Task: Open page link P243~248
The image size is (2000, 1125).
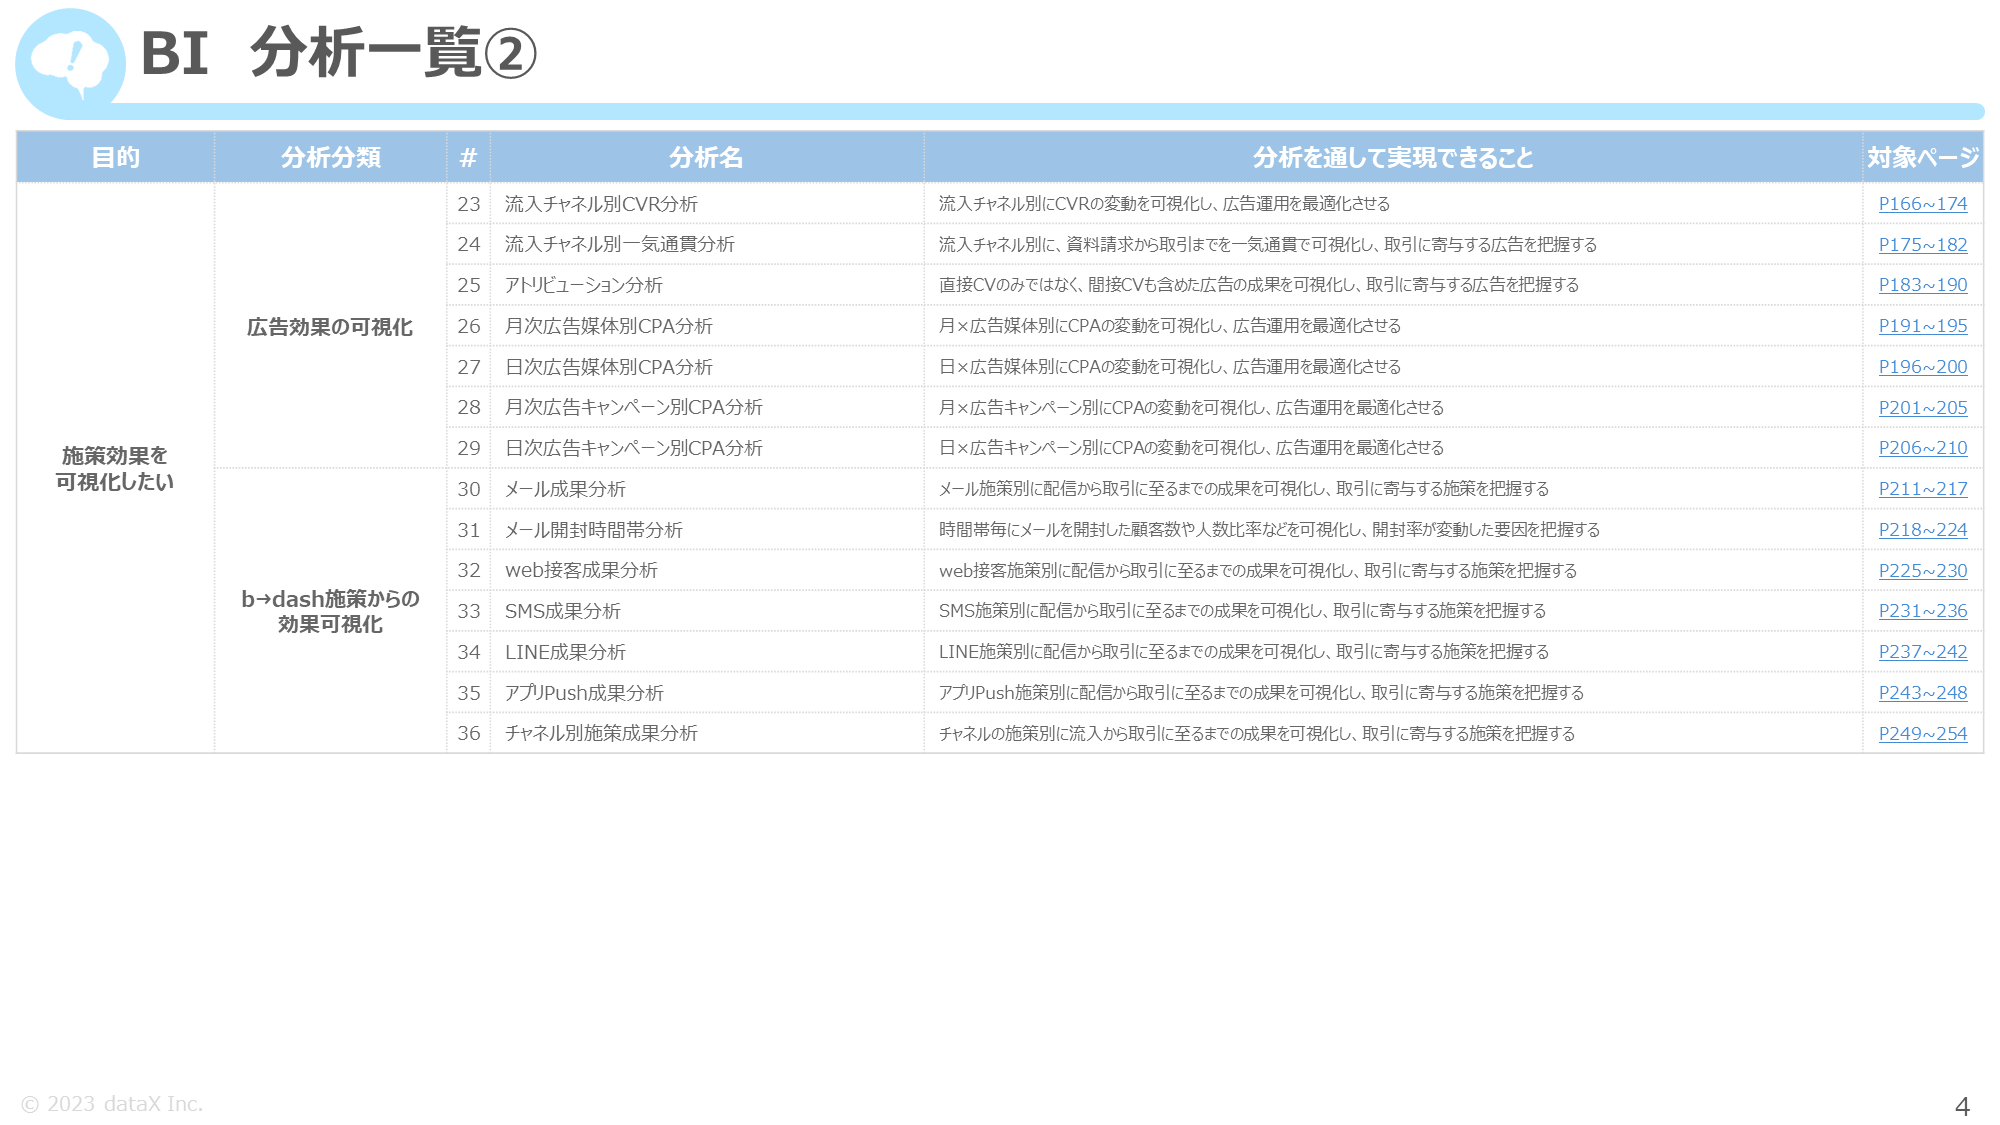Action: [1922, 693]
